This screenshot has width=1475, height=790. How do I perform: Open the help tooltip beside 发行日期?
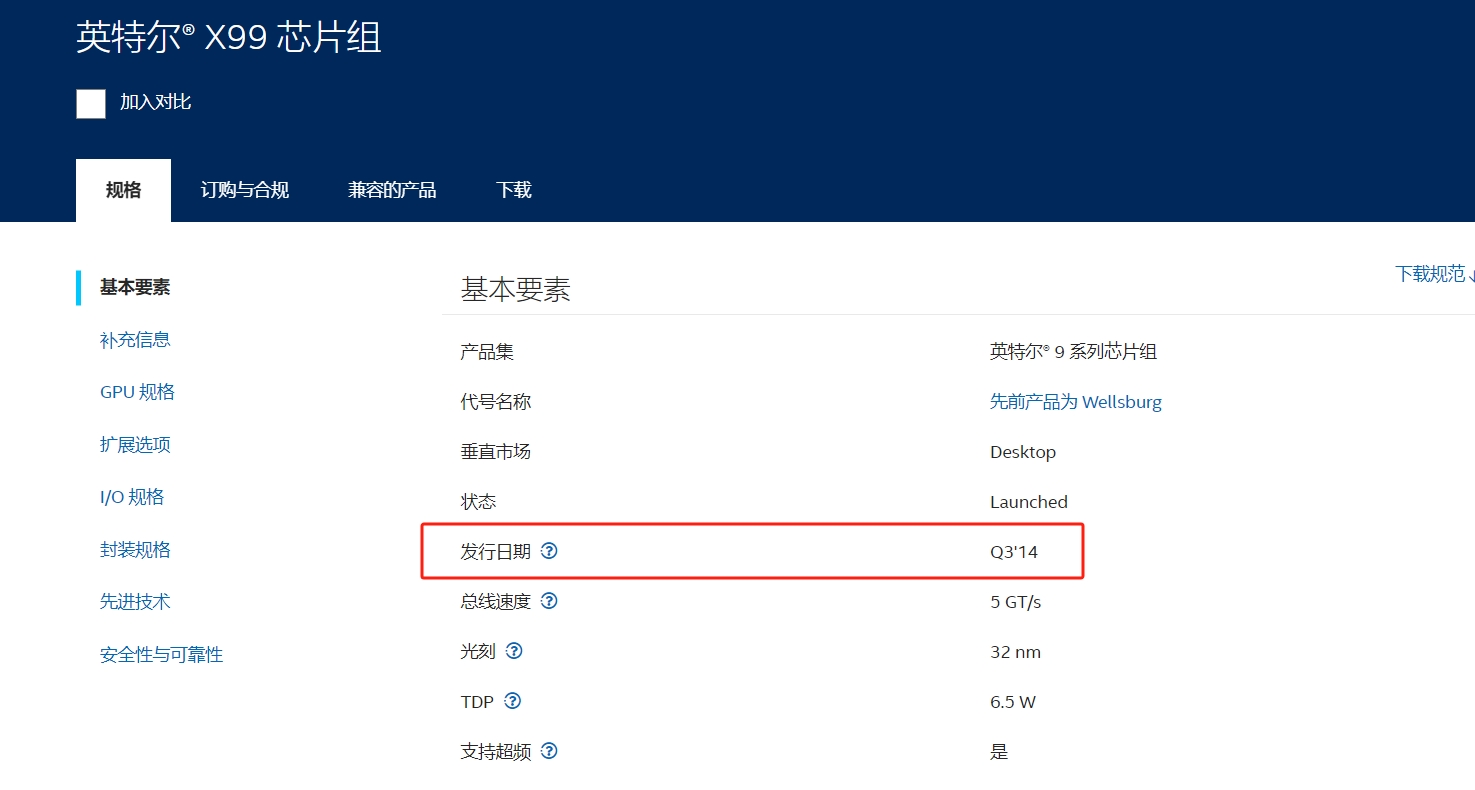(549, 550)
